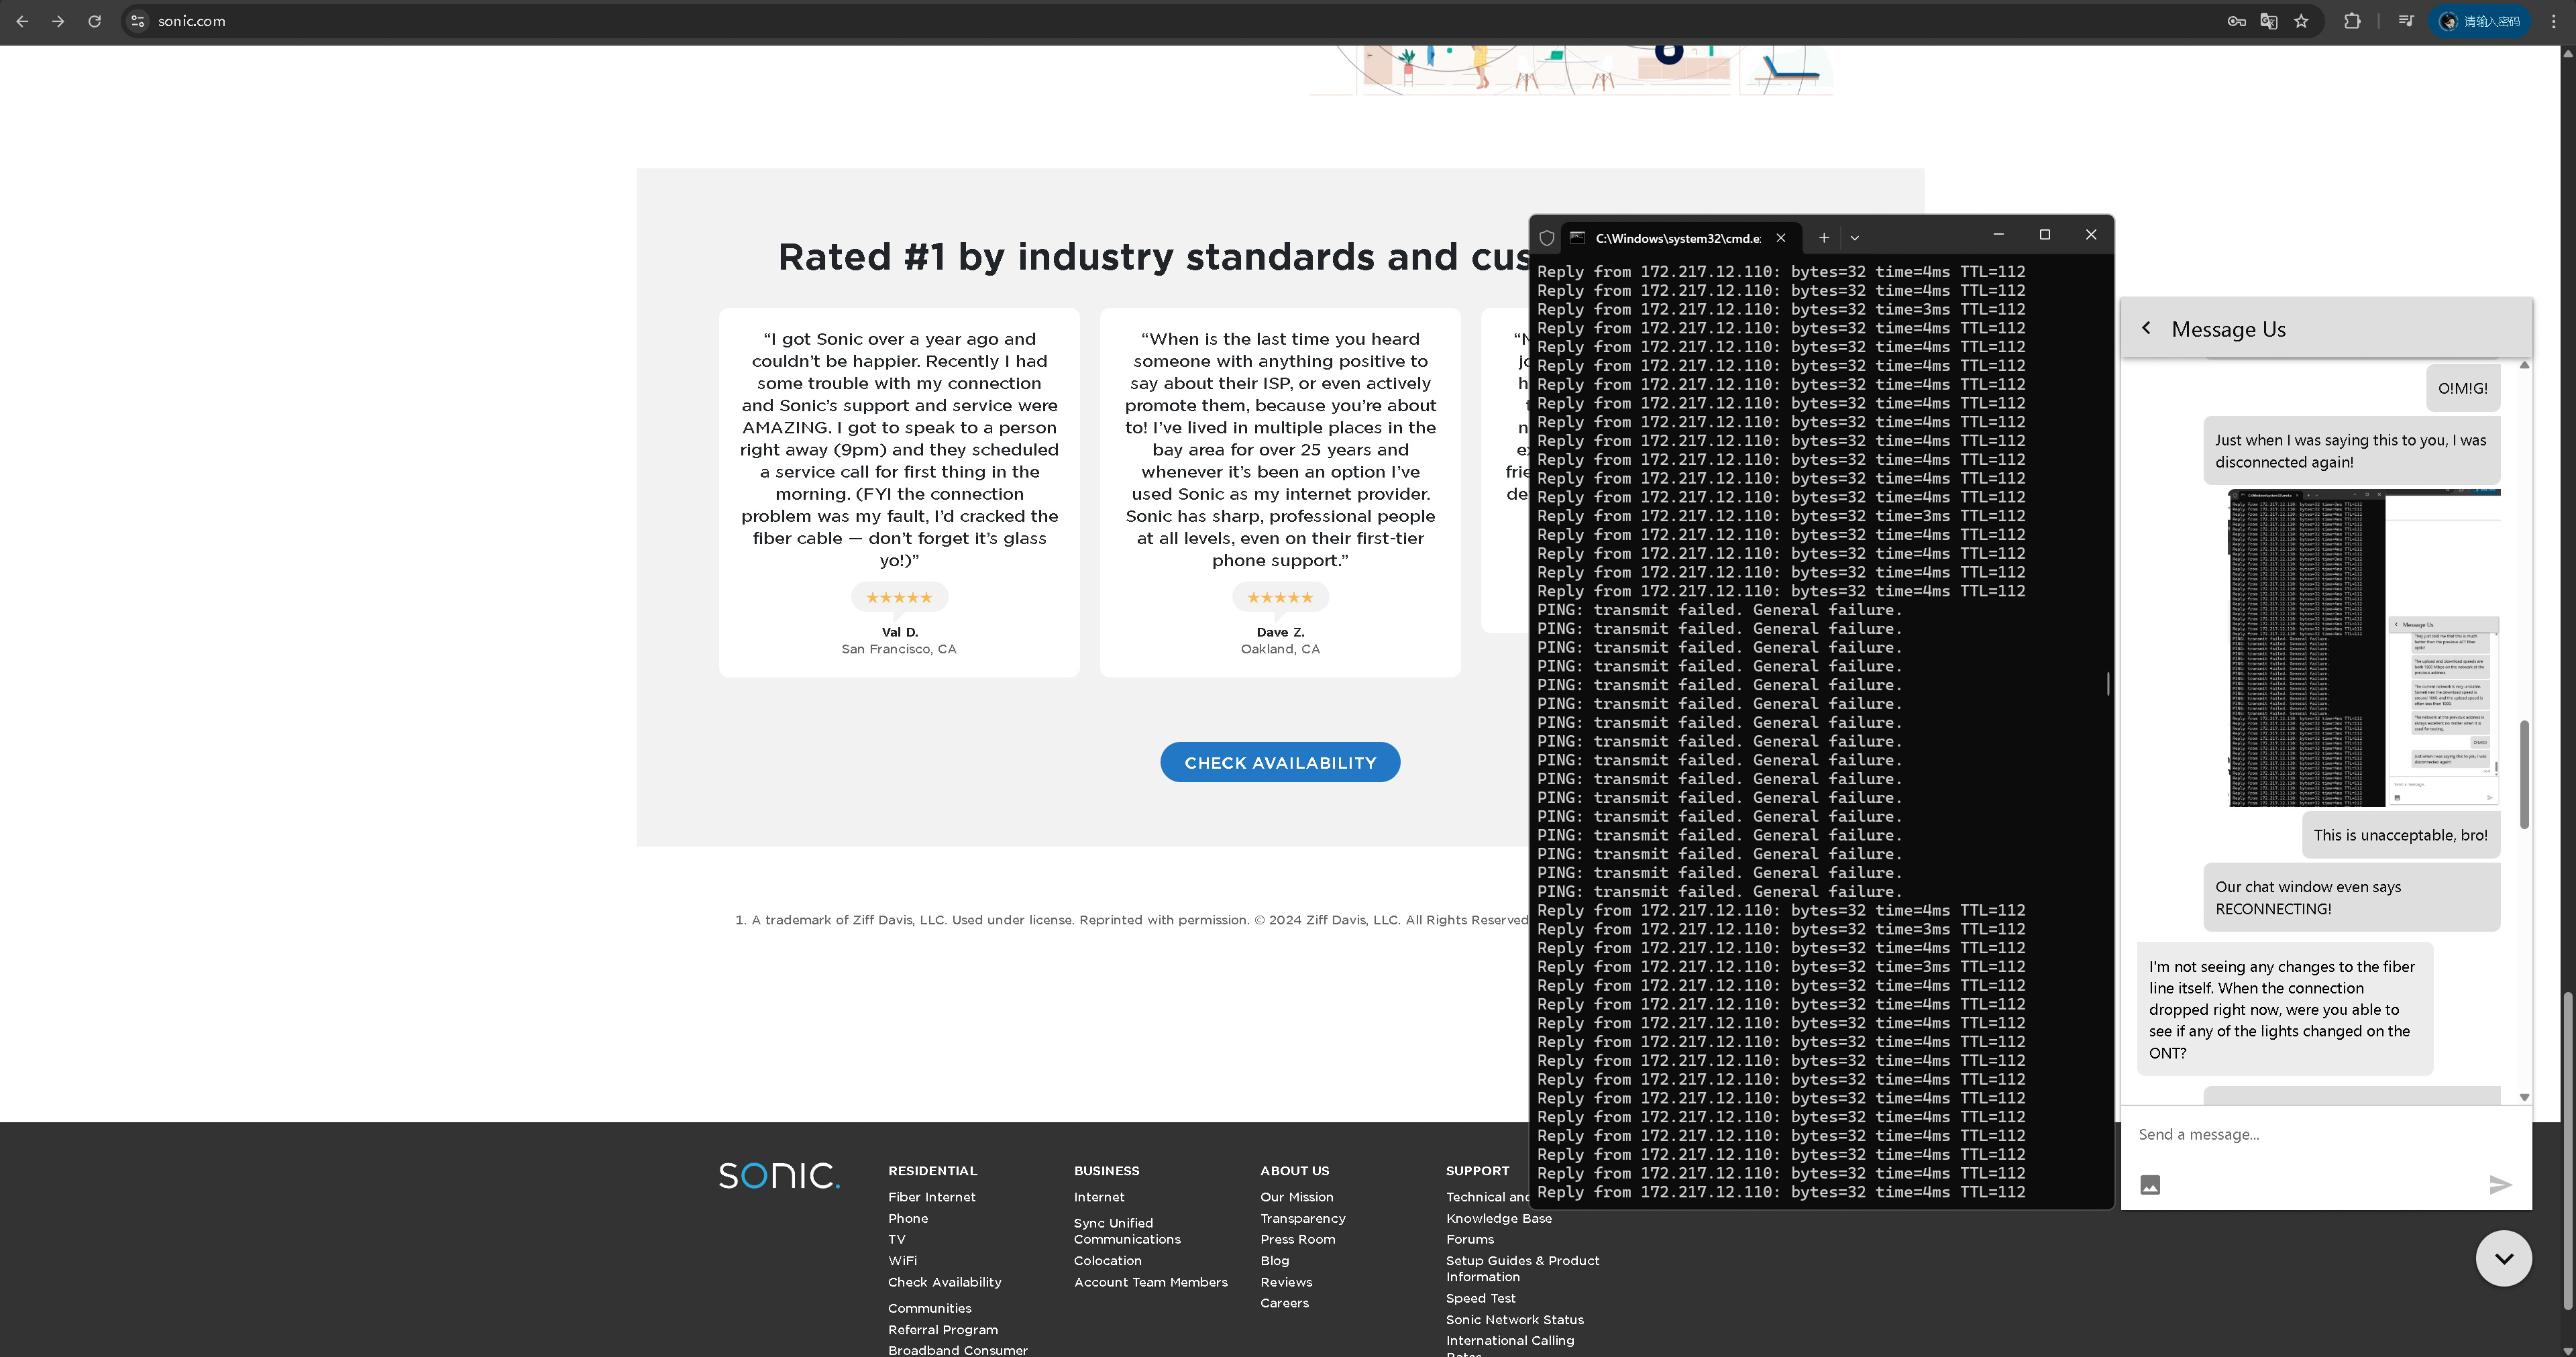The height and width of the screenshot is (1357, 2576).
Task: Click the CHECK AVAILABILITY button
Action: pyautogui.click(x=1280, y=762)
